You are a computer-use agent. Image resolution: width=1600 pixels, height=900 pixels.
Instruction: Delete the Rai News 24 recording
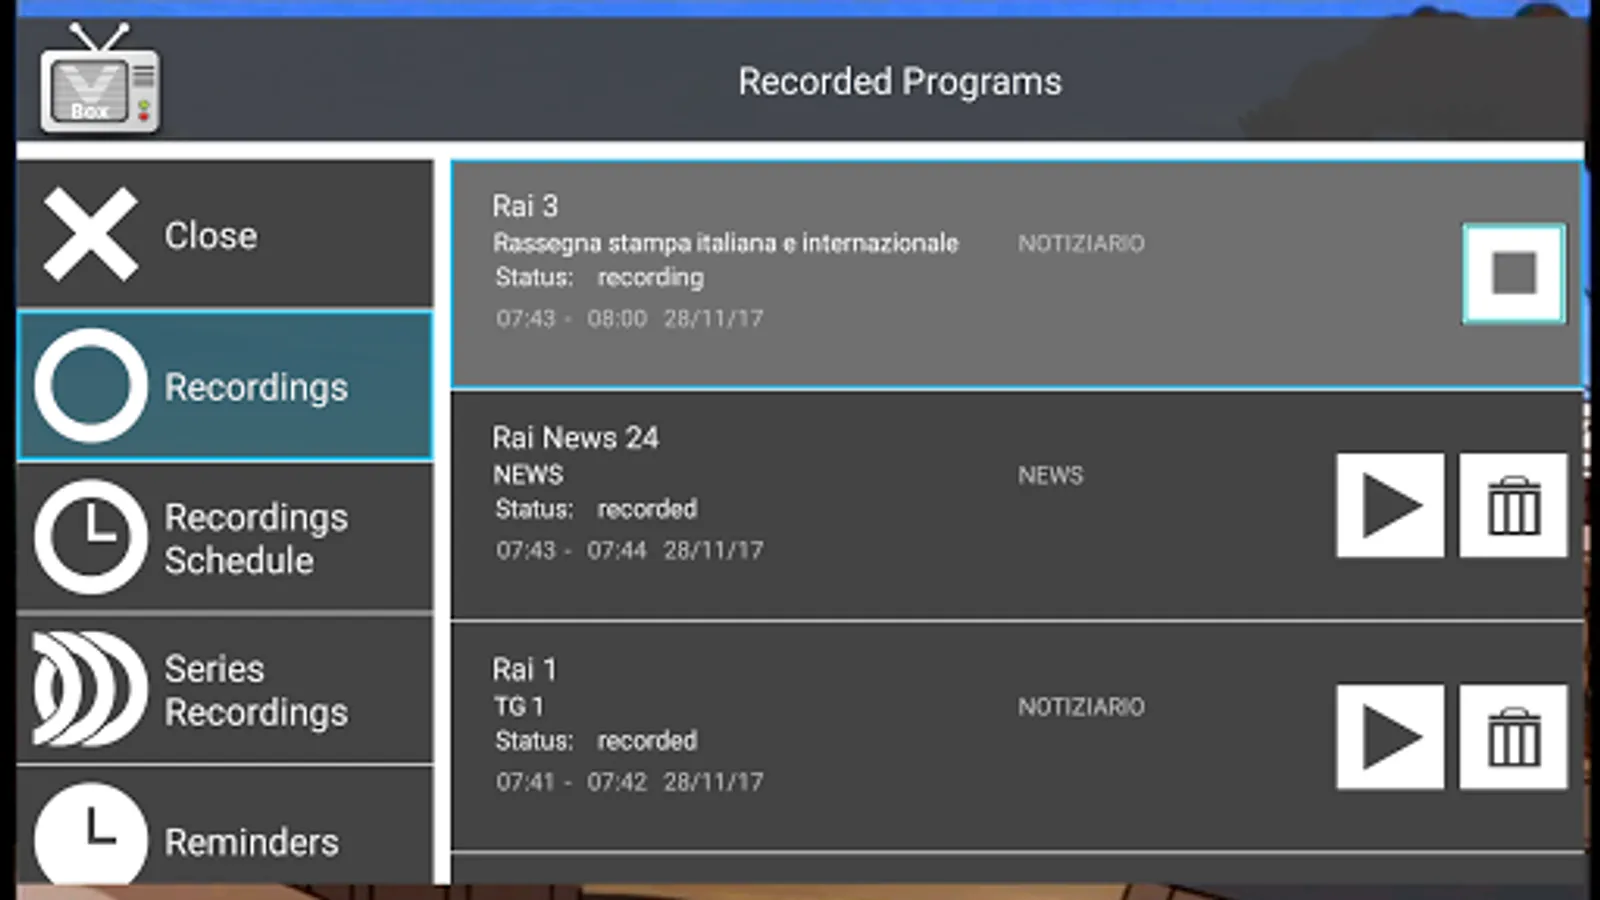[x=1513, y=505]
